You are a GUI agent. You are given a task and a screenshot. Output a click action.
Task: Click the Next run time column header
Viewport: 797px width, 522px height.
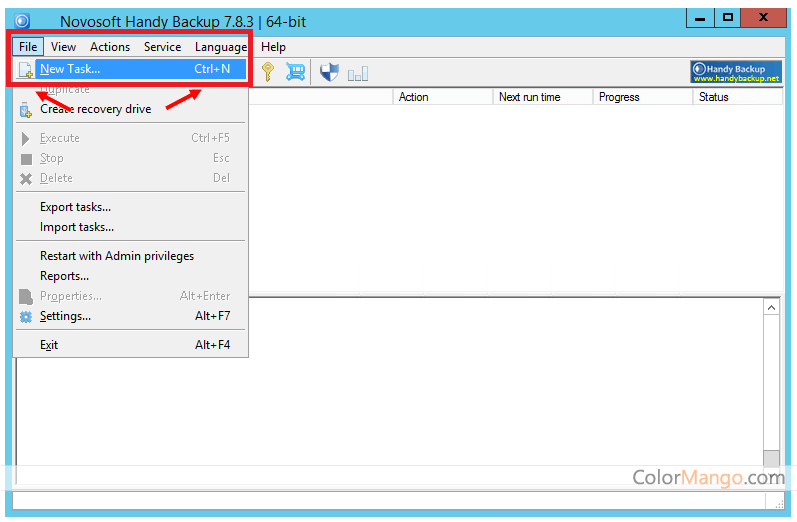point(529,97)
